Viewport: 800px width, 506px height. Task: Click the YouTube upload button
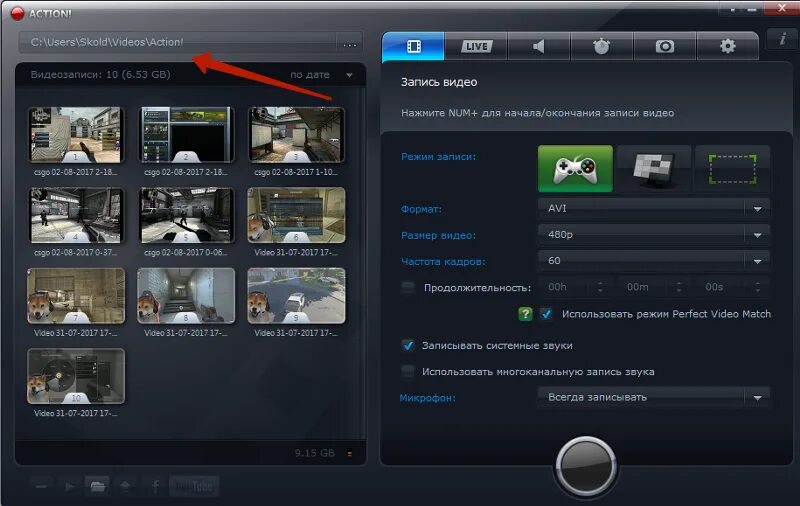[x=194, y=487]
